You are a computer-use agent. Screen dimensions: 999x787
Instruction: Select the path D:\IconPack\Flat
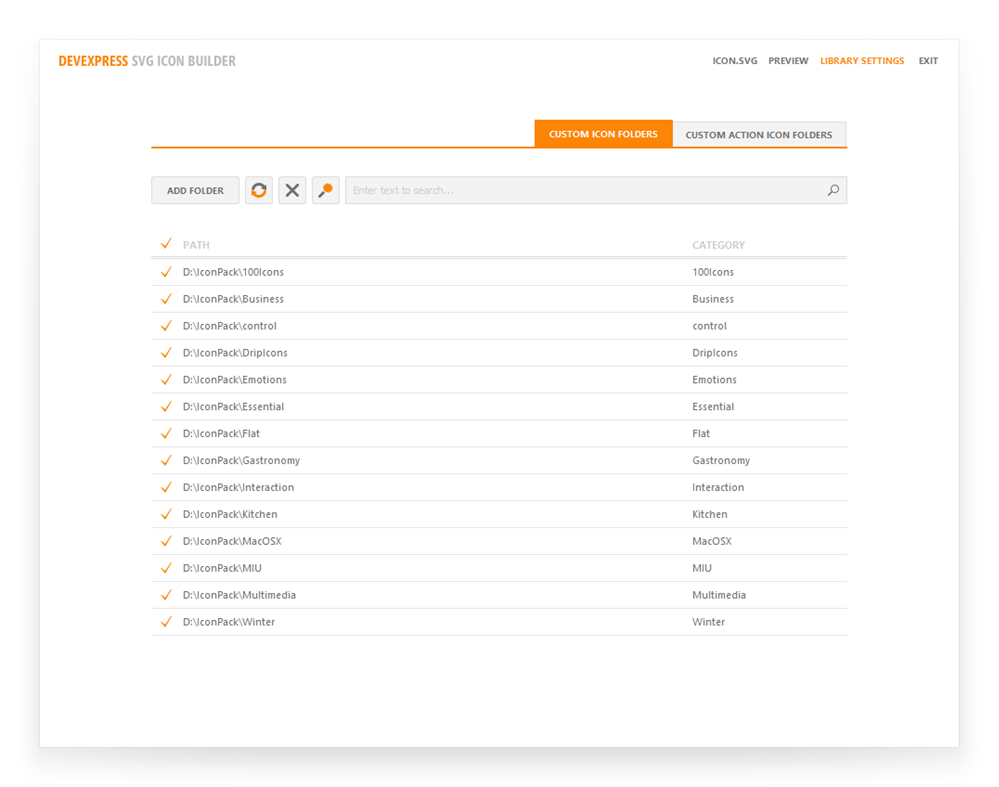221,433
